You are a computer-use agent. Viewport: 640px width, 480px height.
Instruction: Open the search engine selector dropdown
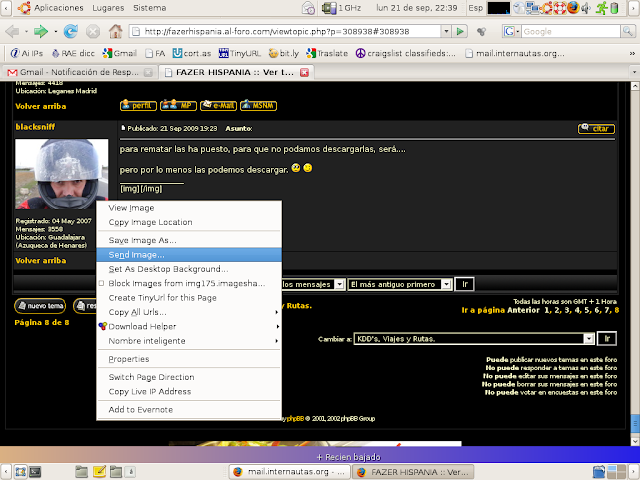[x=512, y=31]
